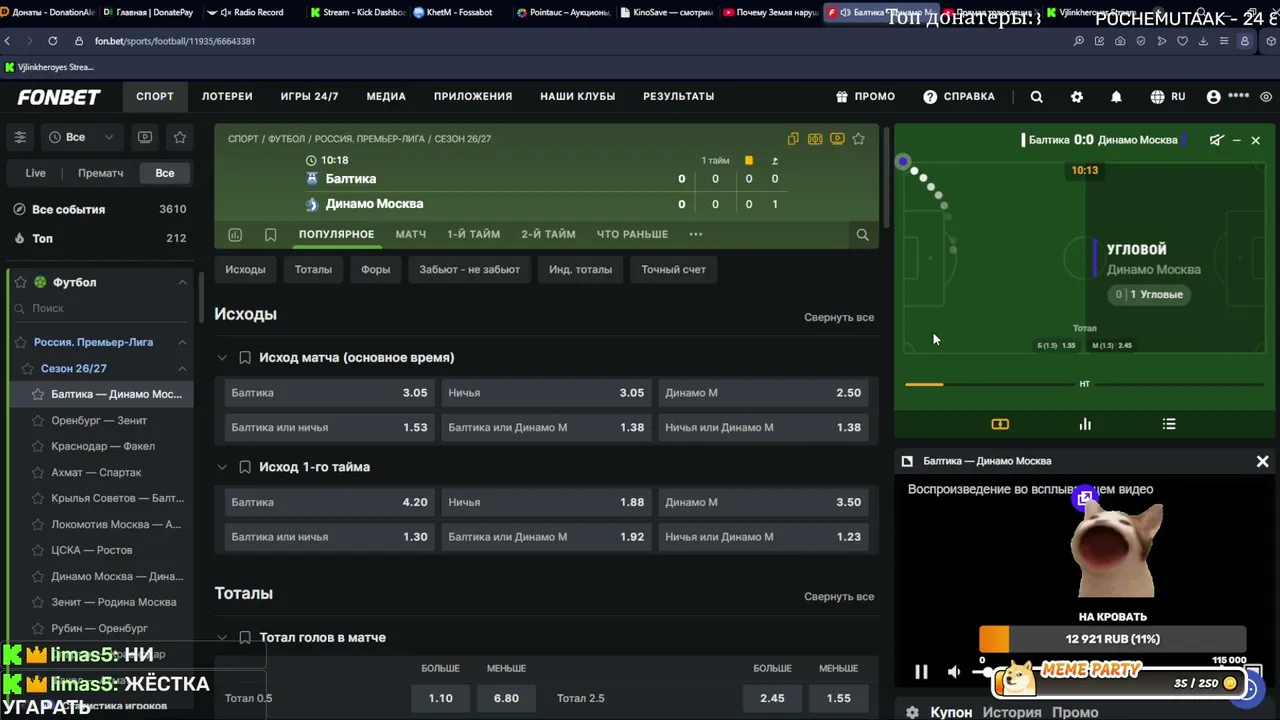The width and height of the screenshot is (1280, 720).
Task: Toggle the sound-off icon in the match tracker
Action: pyautogui.click(x=1216, y=140)
